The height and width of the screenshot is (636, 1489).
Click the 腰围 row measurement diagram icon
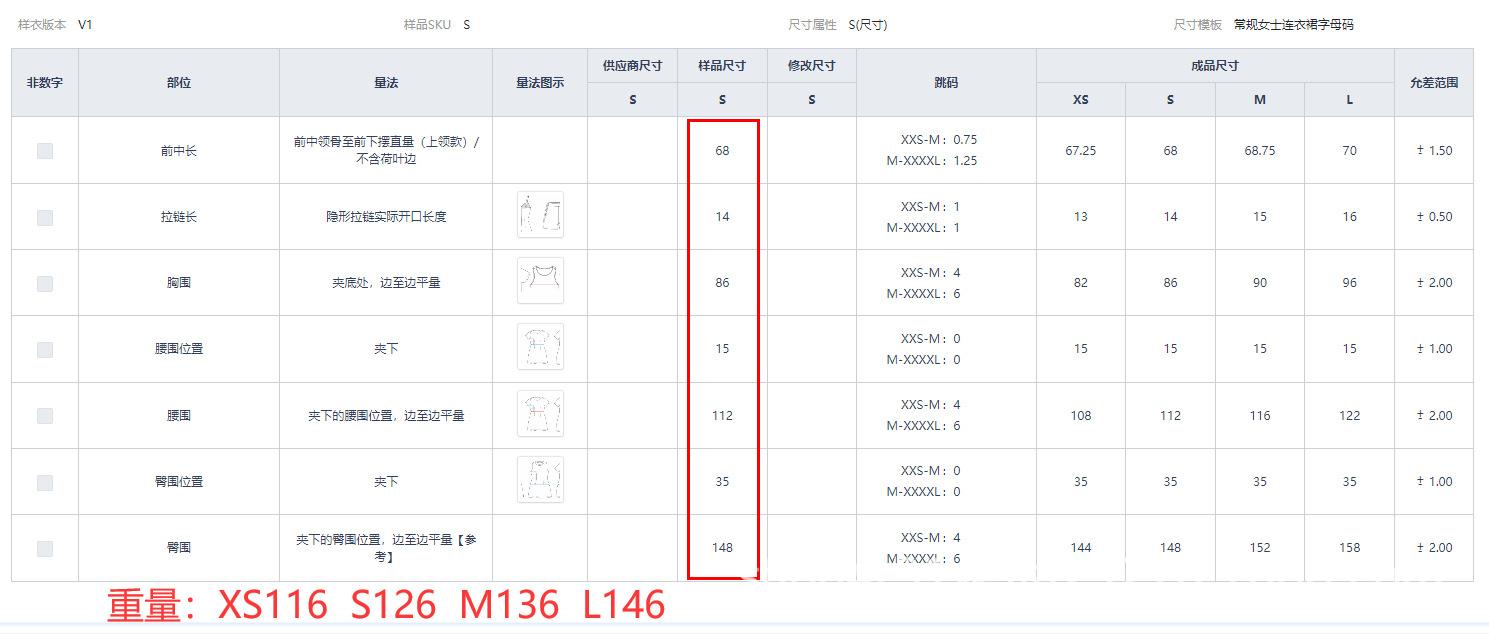[540, 414]
